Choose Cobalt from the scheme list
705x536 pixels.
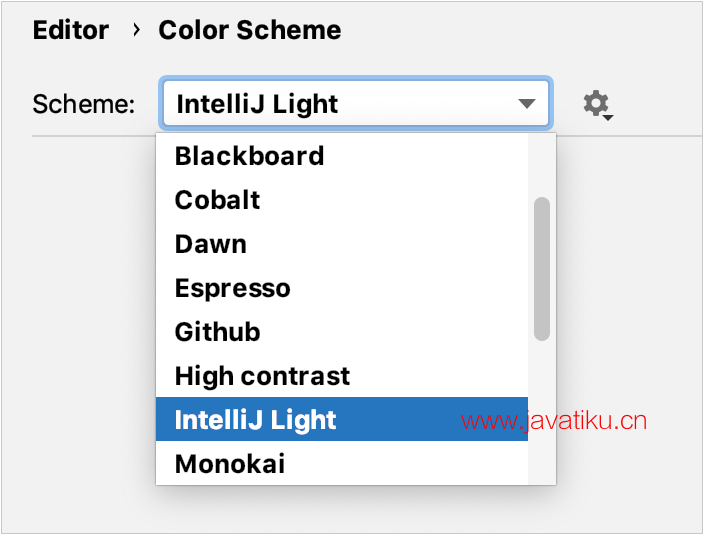217,200
